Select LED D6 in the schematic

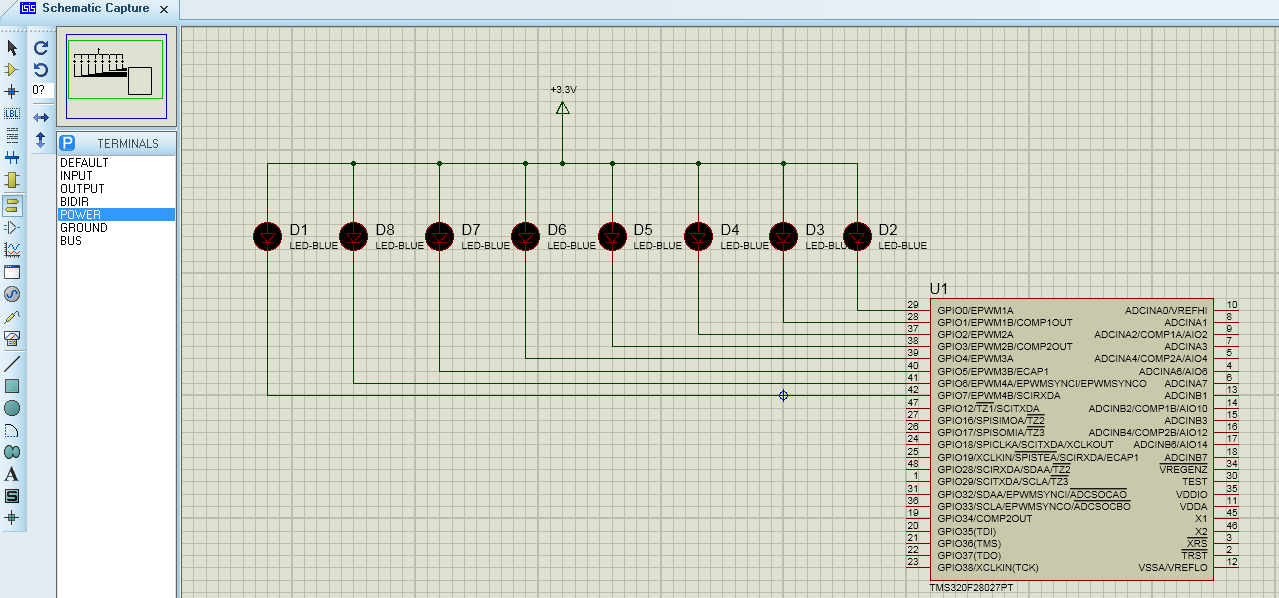click(526, 236)
